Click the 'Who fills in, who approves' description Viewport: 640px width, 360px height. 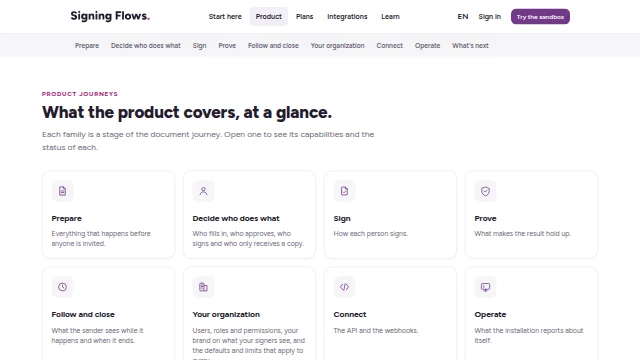tap(248, 239)
